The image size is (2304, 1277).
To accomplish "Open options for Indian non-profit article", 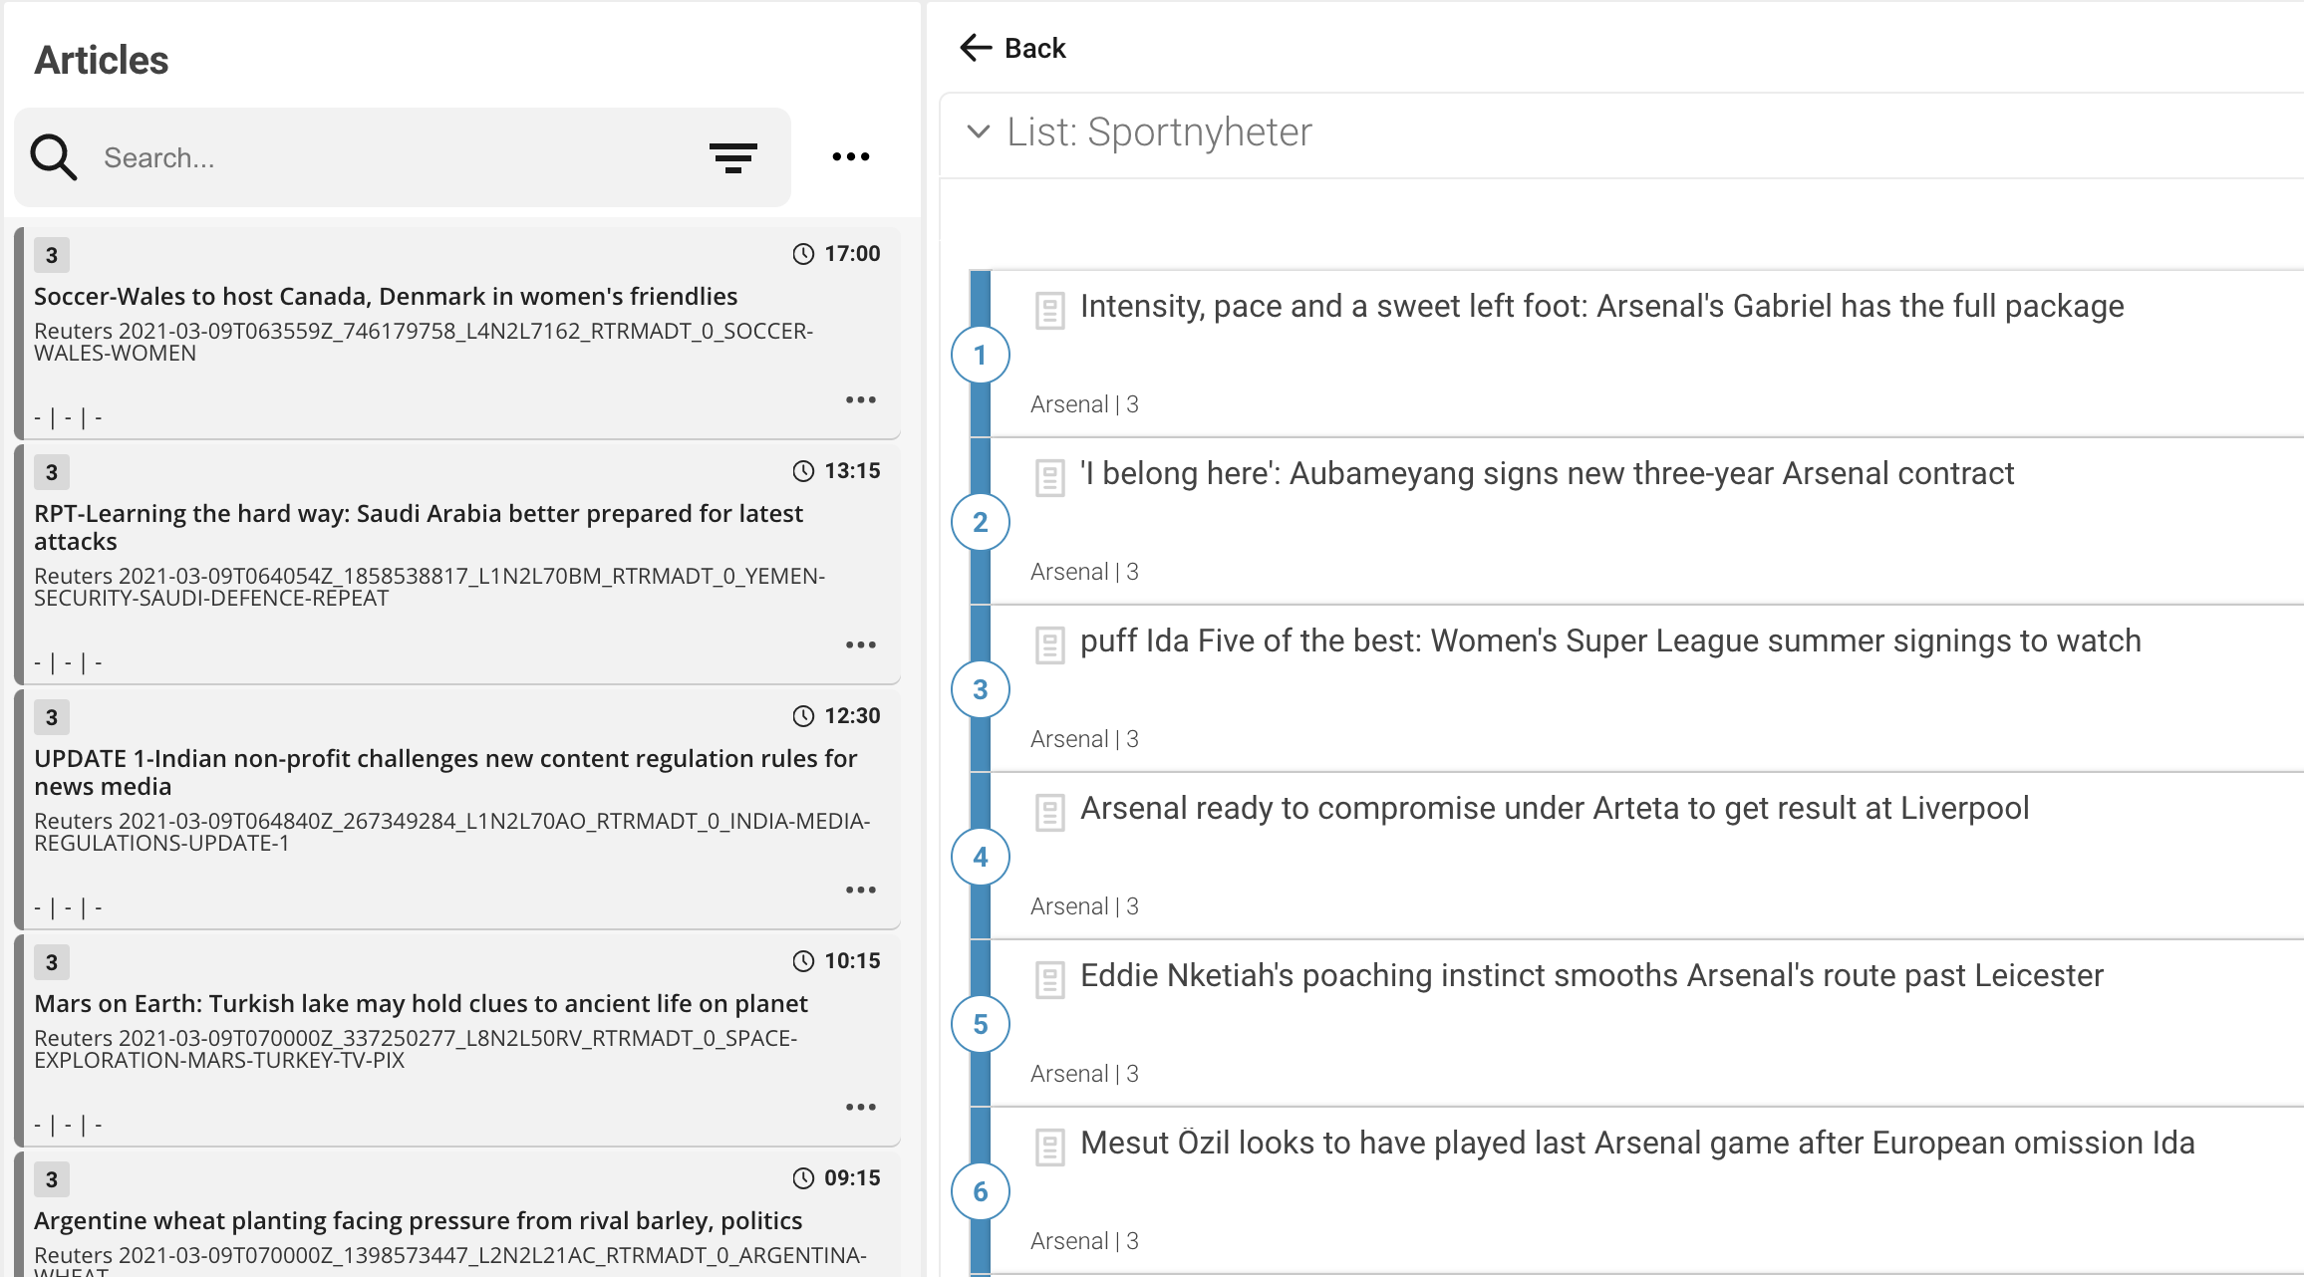I will 860,890.
